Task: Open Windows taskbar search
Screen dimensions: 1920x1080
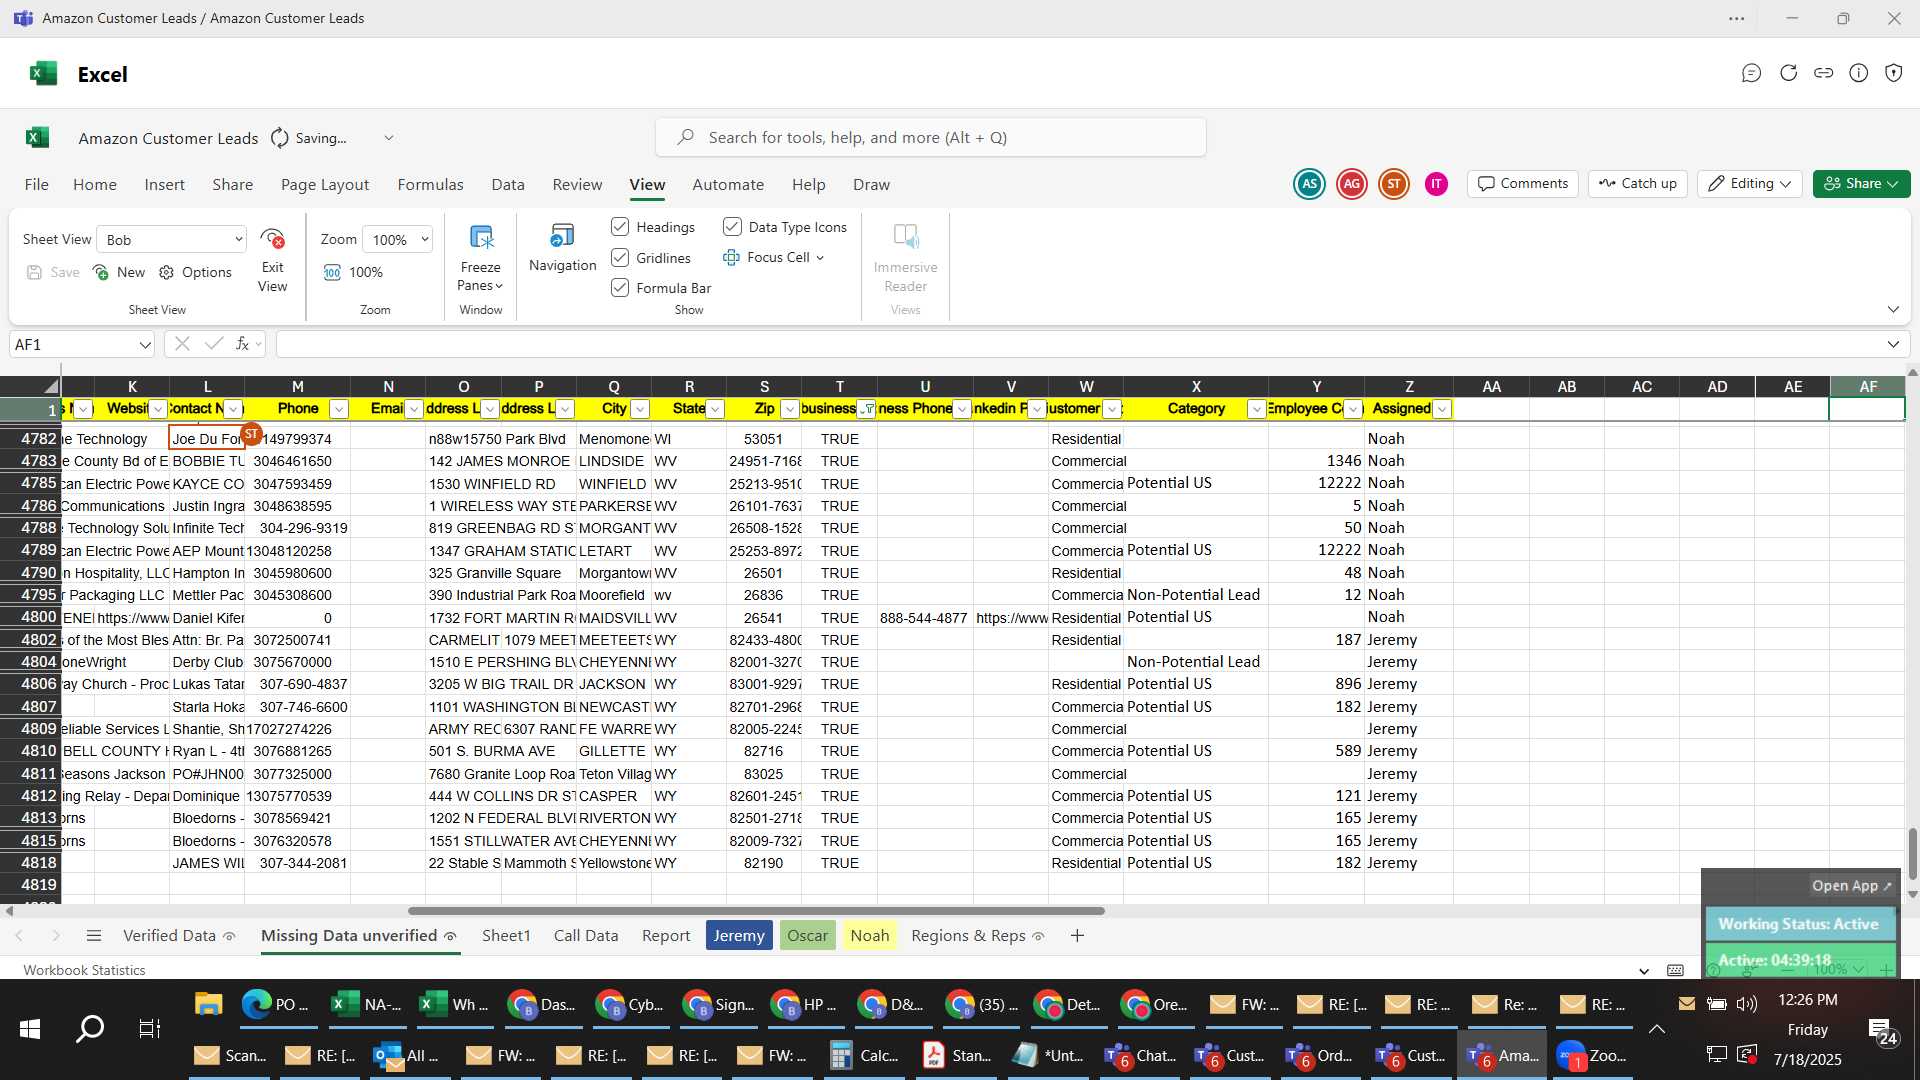Action: [x=90, y=1028]
